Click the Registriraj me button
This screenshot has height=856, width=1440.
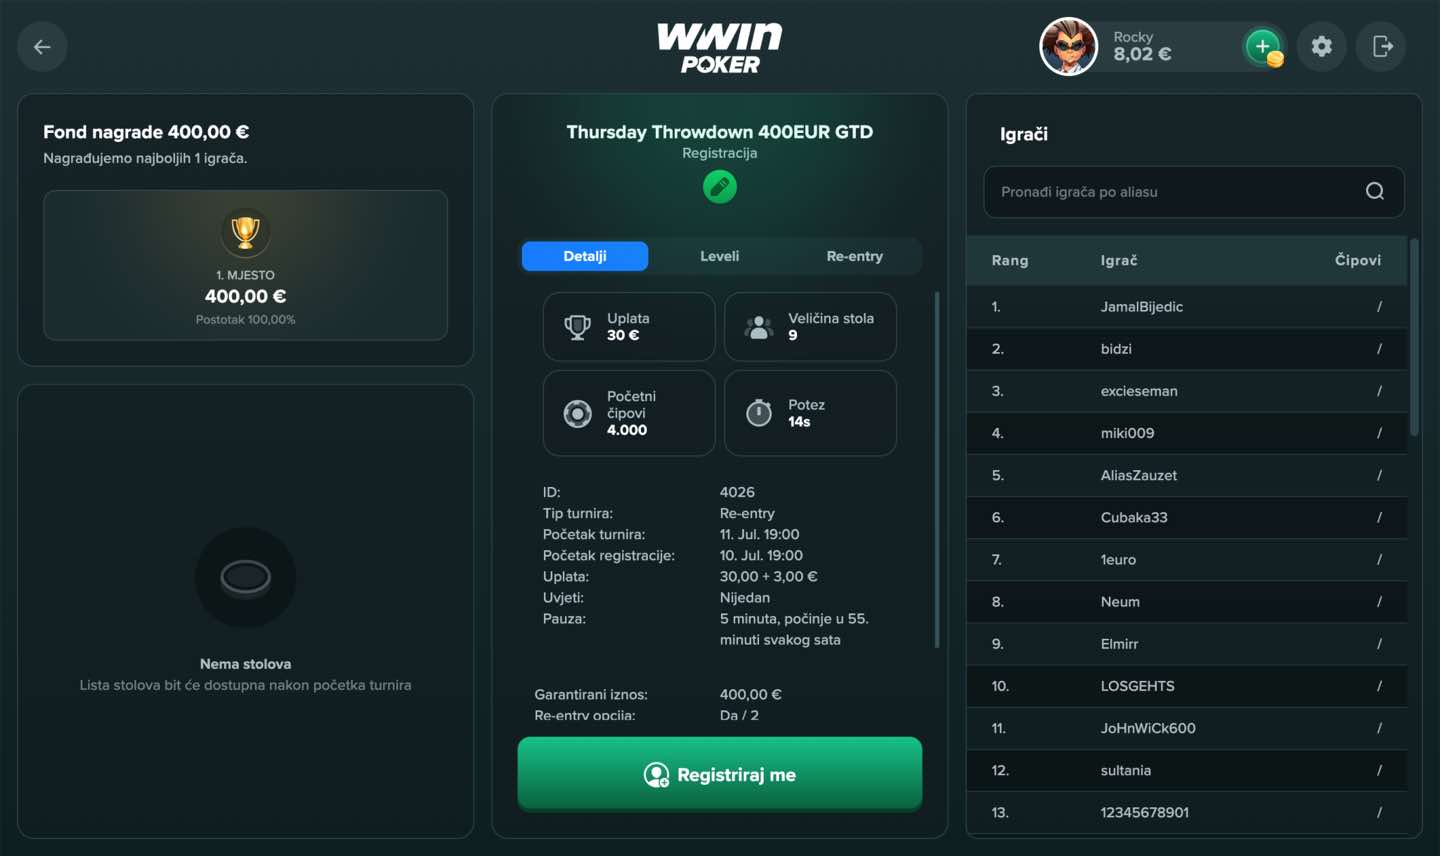[x=720, y=774]
